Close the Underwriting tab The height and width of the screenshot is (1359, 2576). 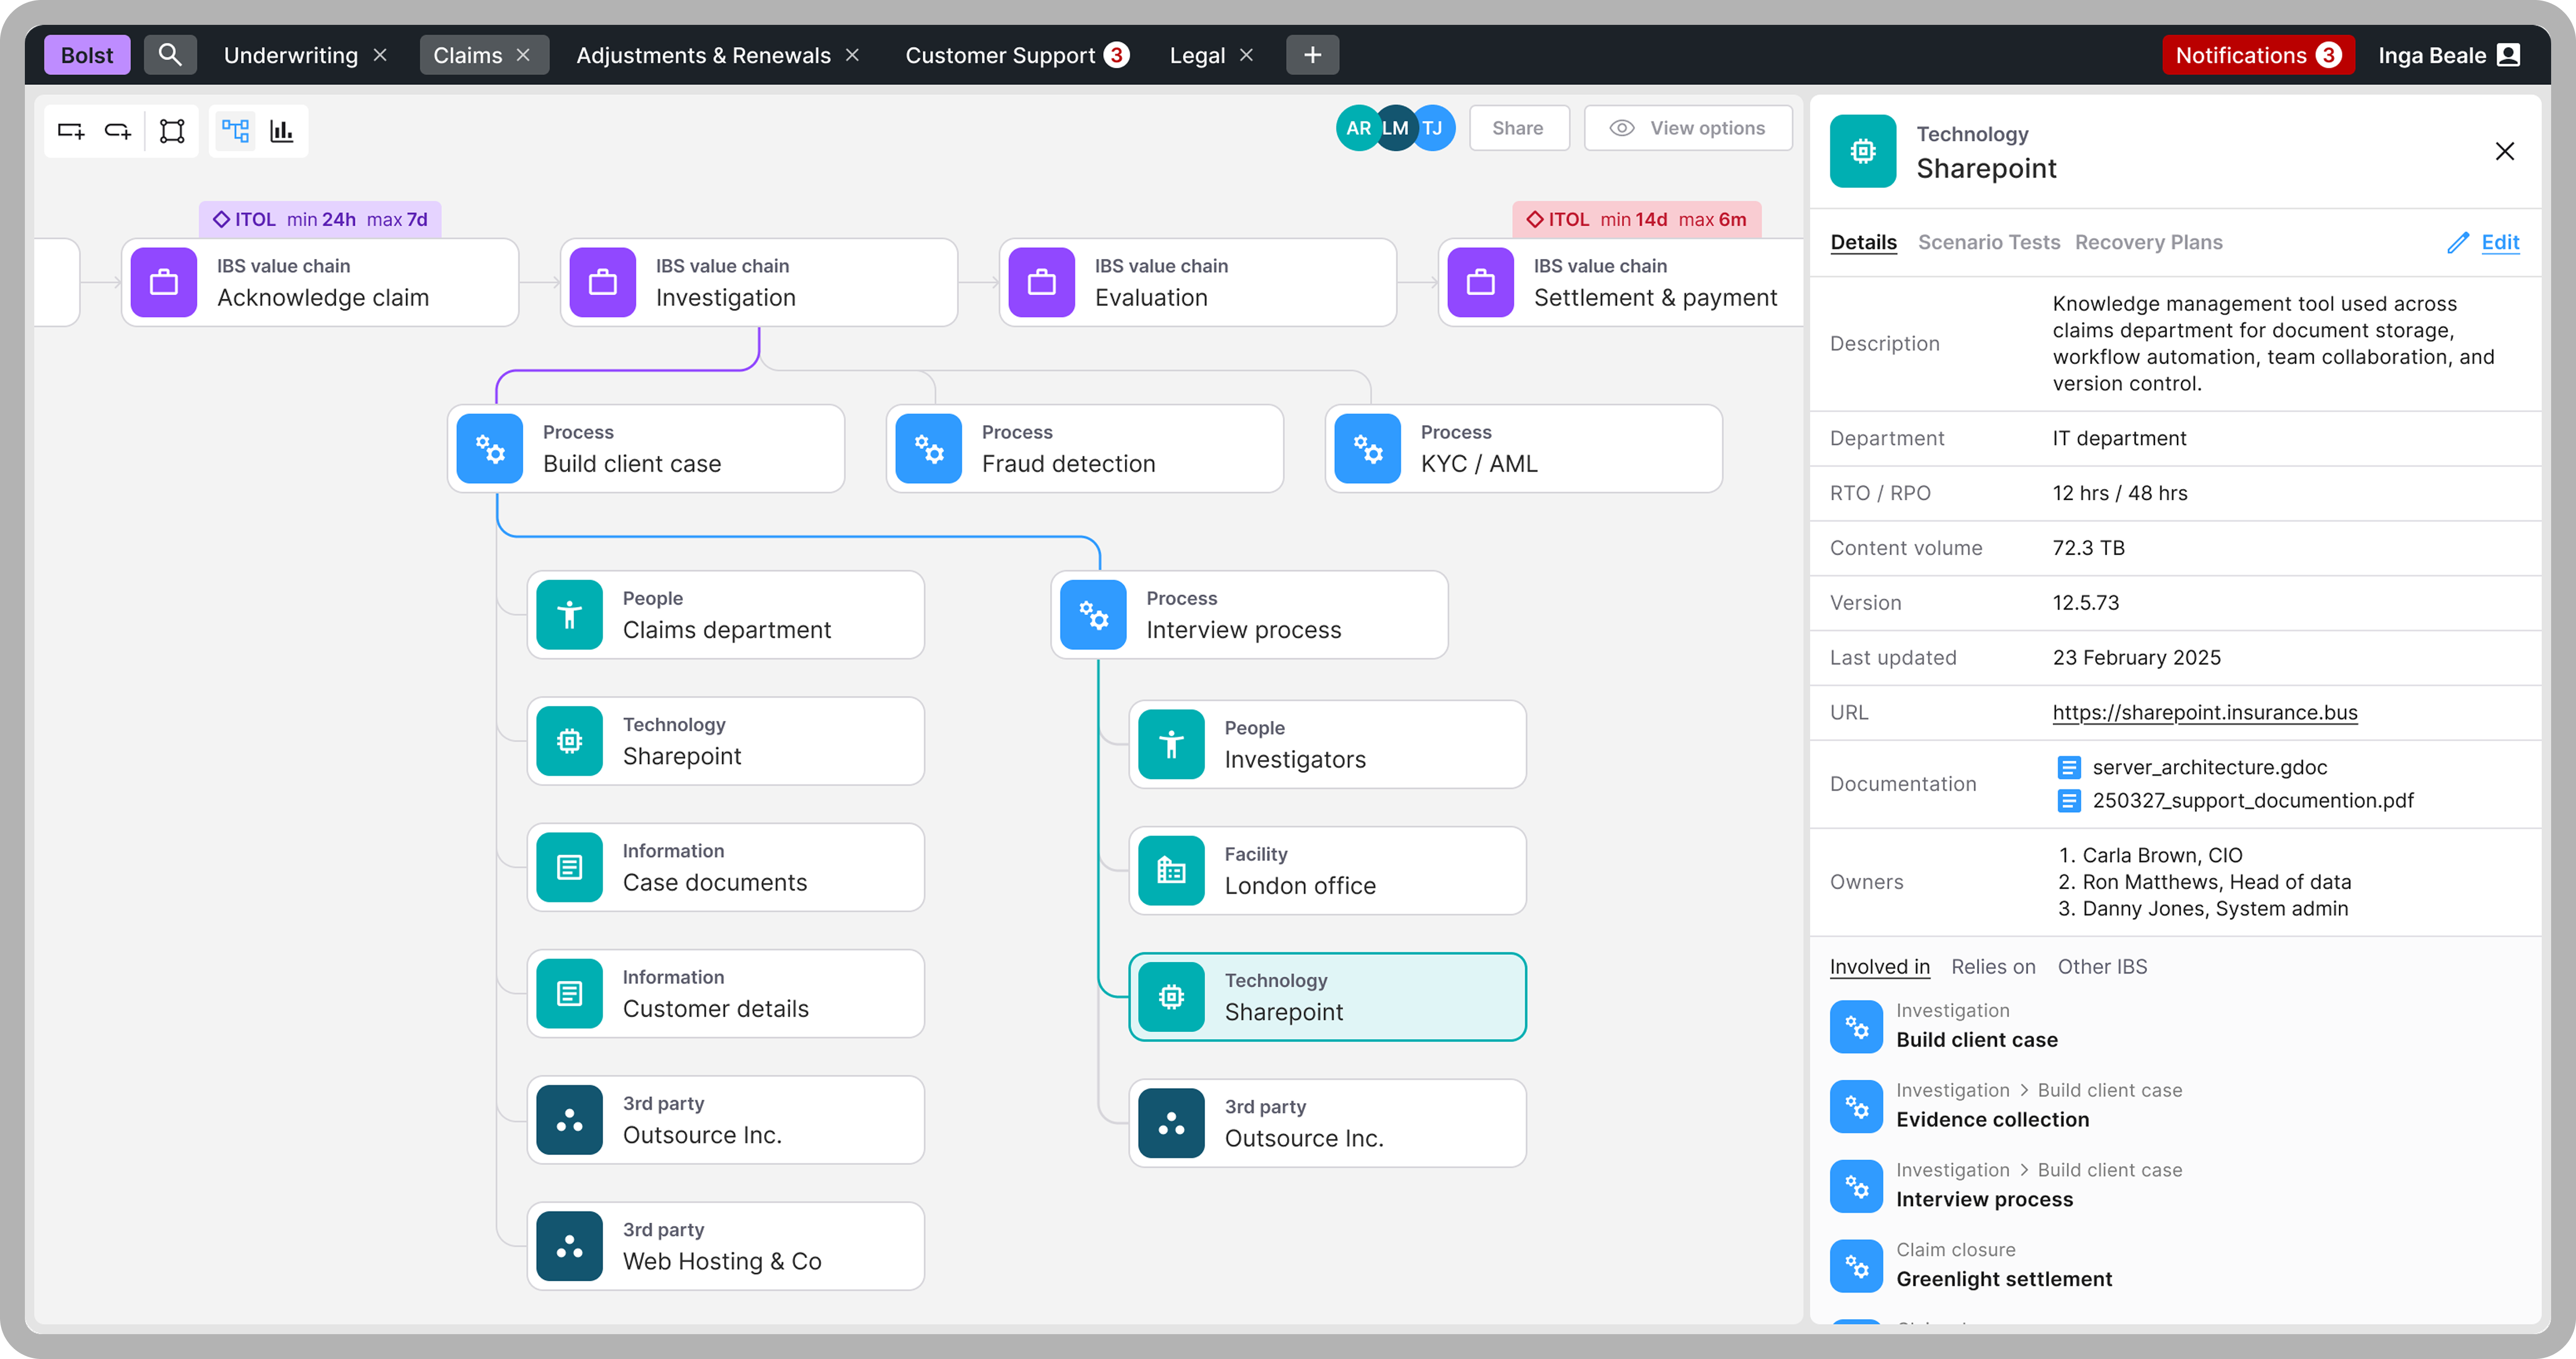tap(380, 55)
